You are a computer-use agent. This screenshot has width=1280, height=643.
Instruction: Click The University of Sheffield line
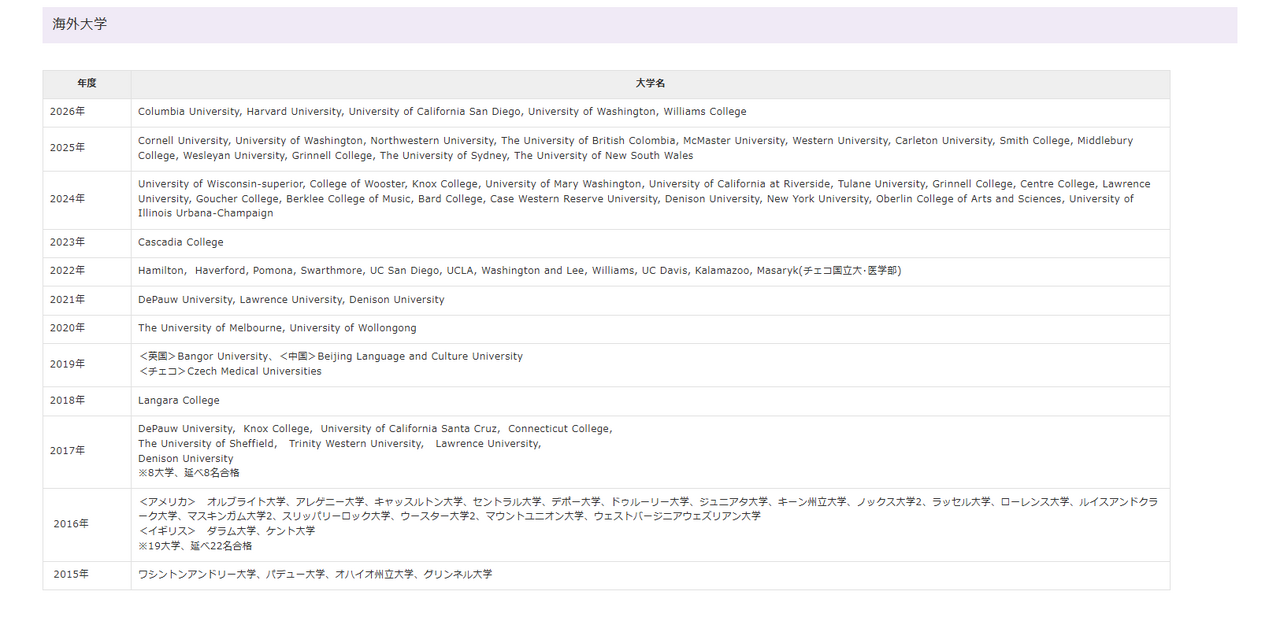point(340,444)
